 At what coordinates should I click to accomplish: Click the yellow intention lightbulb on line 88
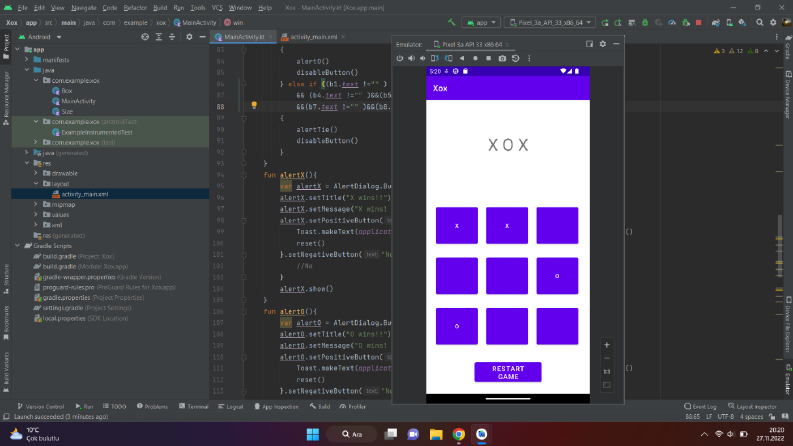point(254,106)
